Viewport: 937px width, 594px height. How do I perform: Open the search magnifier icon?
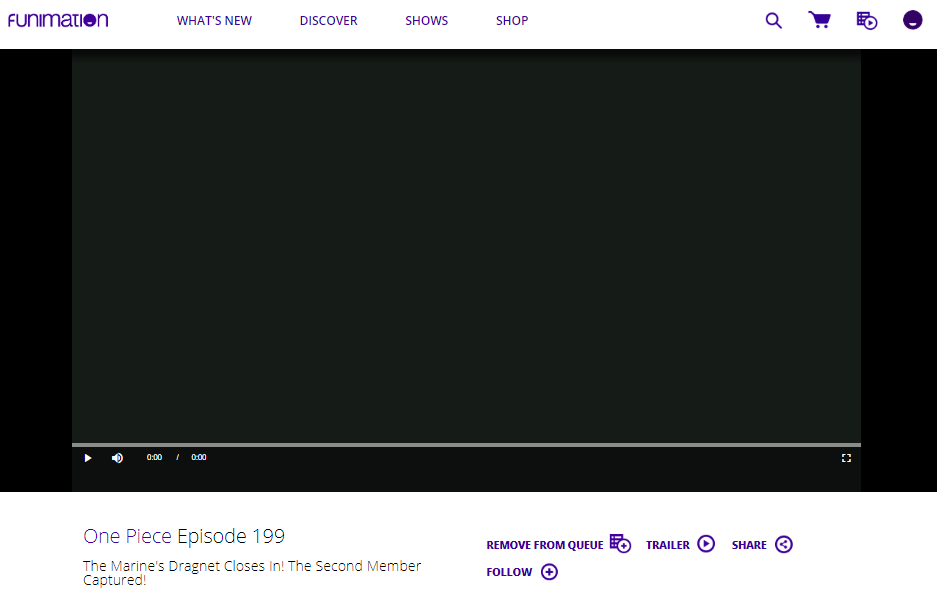pos(774,20)
